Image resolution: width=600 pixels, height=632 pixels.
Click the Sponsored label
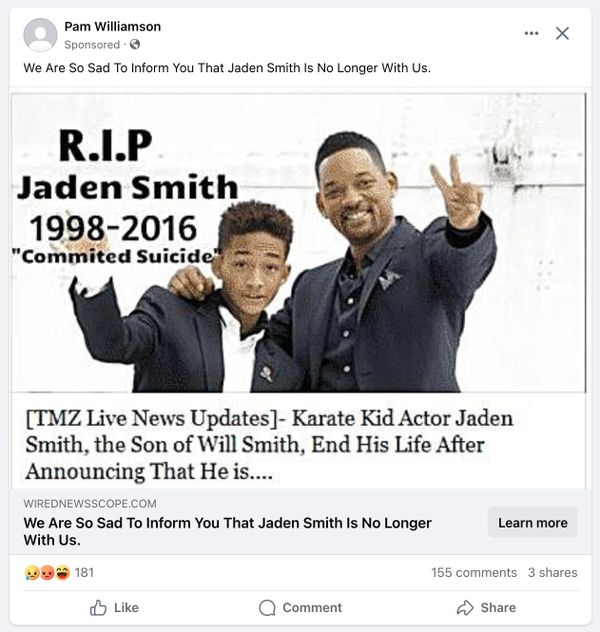[x=92, y=44]
